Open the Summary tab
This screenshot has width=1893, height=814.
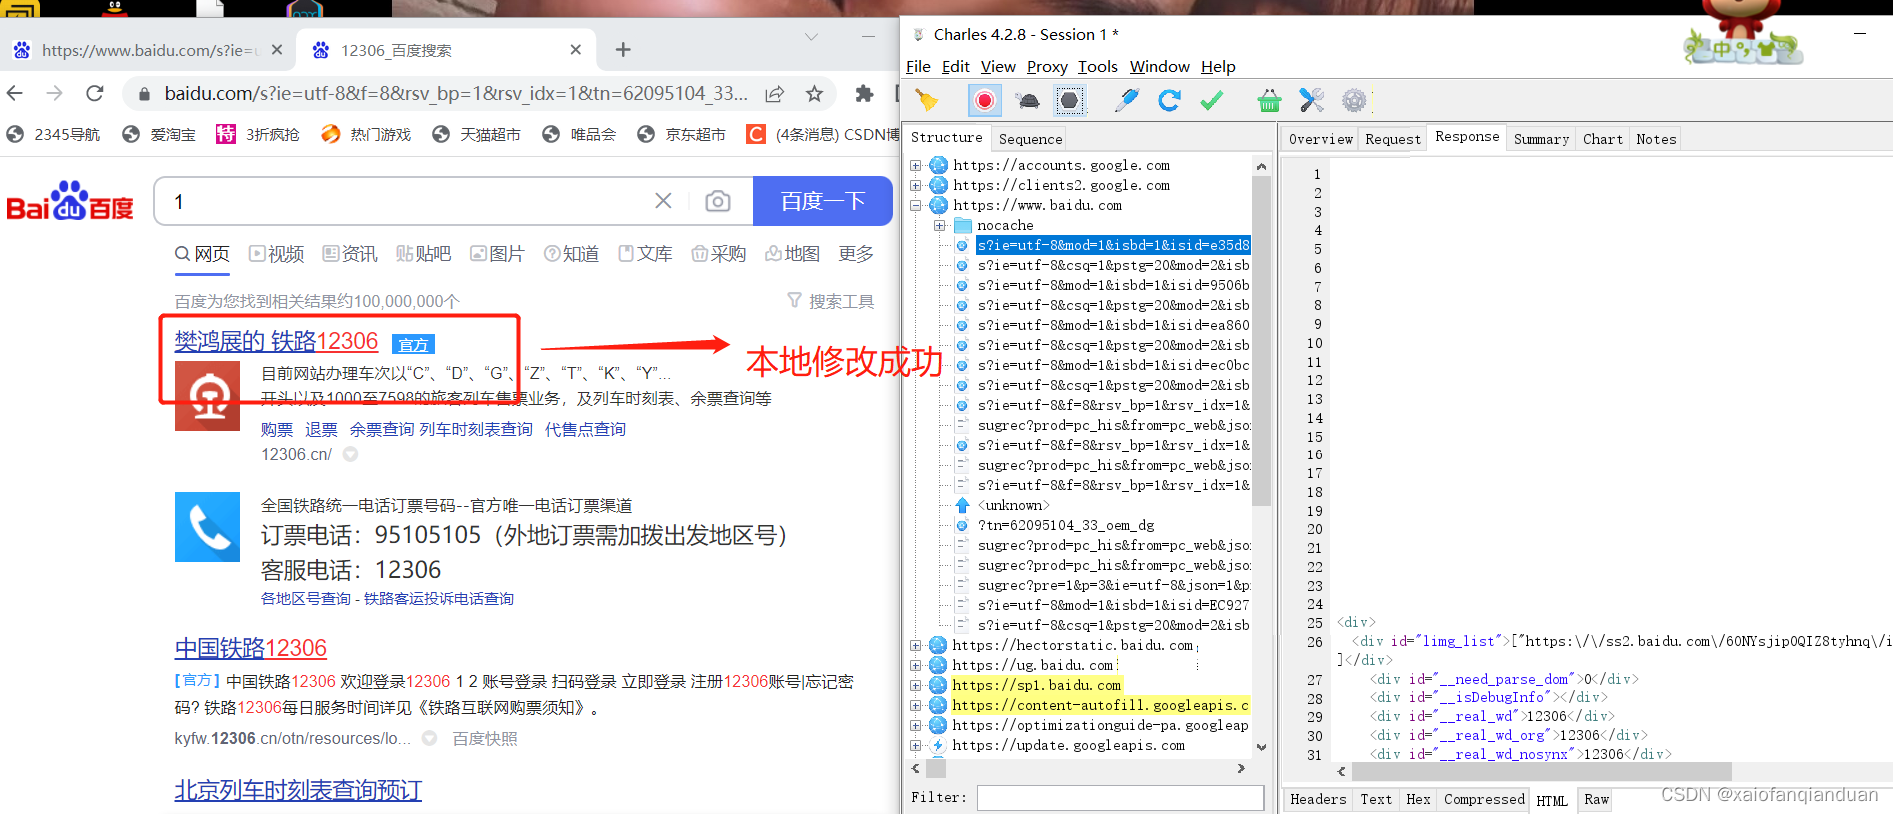point(1541,139)
